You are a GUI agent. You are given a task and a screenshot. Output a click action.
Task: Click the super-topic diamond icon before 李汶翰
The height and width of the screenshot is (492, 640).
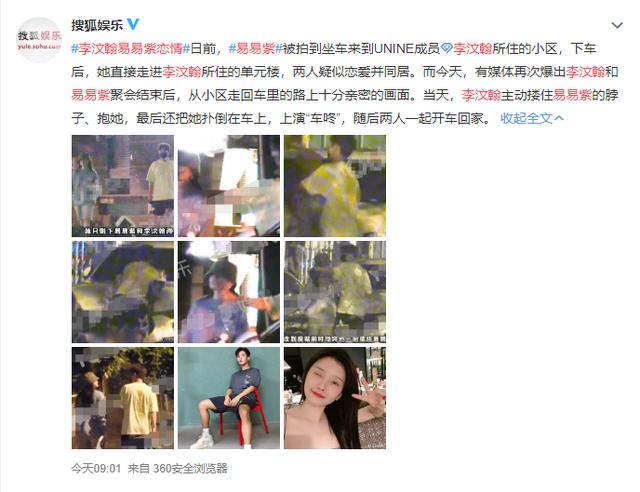pyautogui.click(x=447, y=49)
